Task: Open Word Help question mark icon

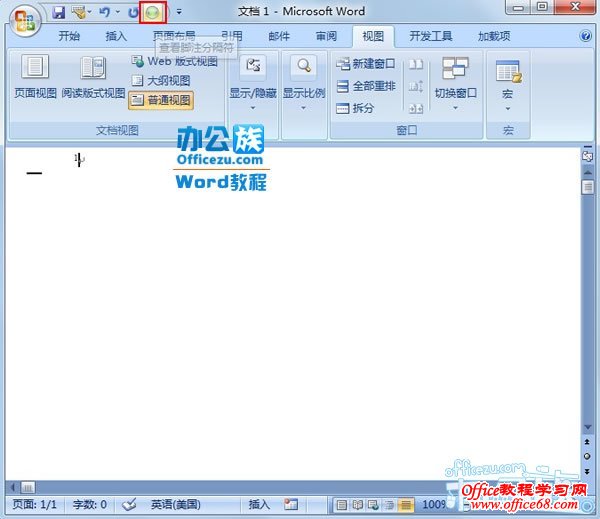Action: point(585,36)
